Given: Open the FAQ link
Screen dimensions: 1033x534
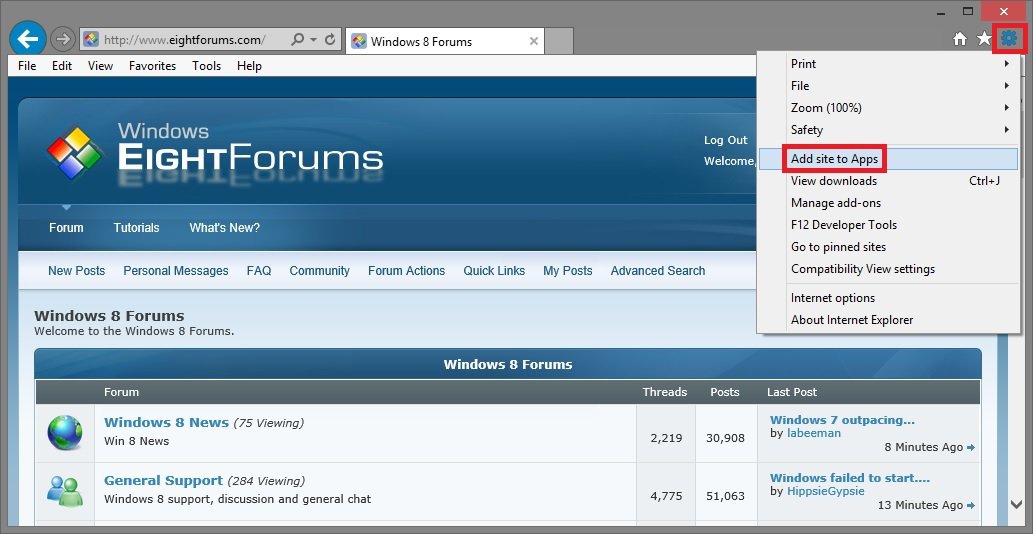Looking at the screenshot, I should pos(259,271).
